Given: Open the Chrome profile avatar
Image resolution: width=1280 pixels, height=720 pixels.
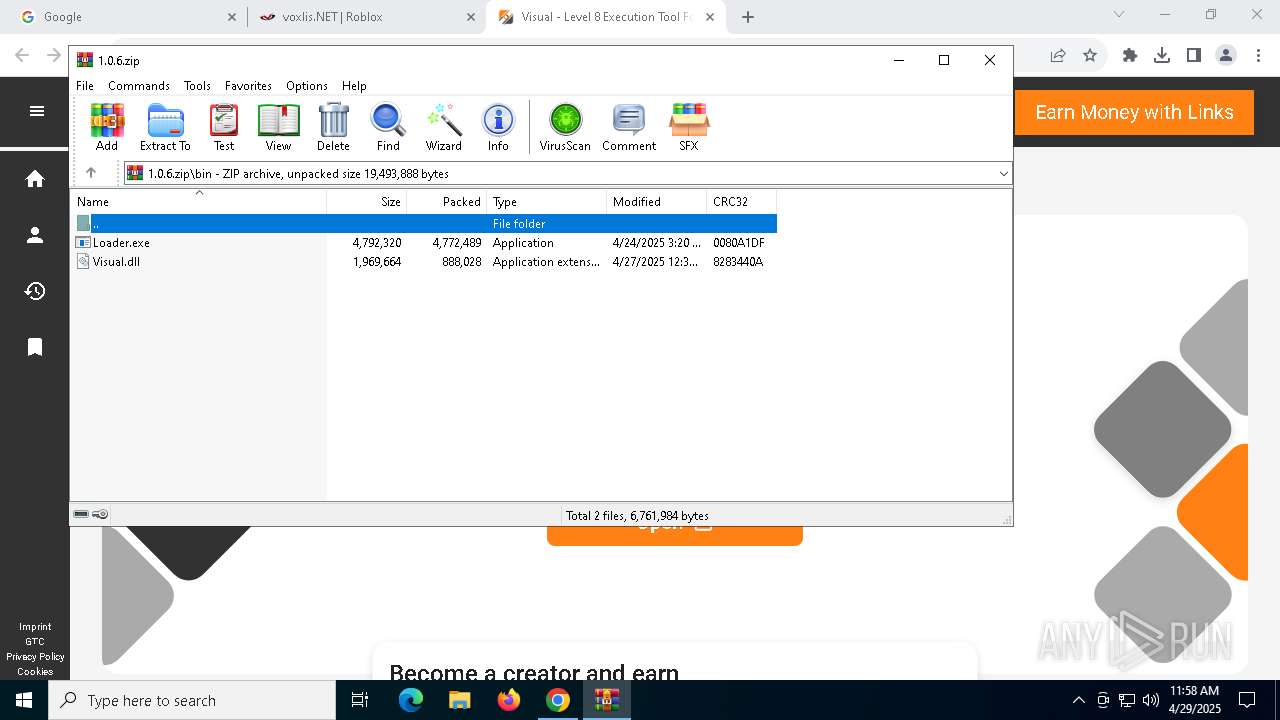Looking at the screenshot, I should pos(1226,56).
